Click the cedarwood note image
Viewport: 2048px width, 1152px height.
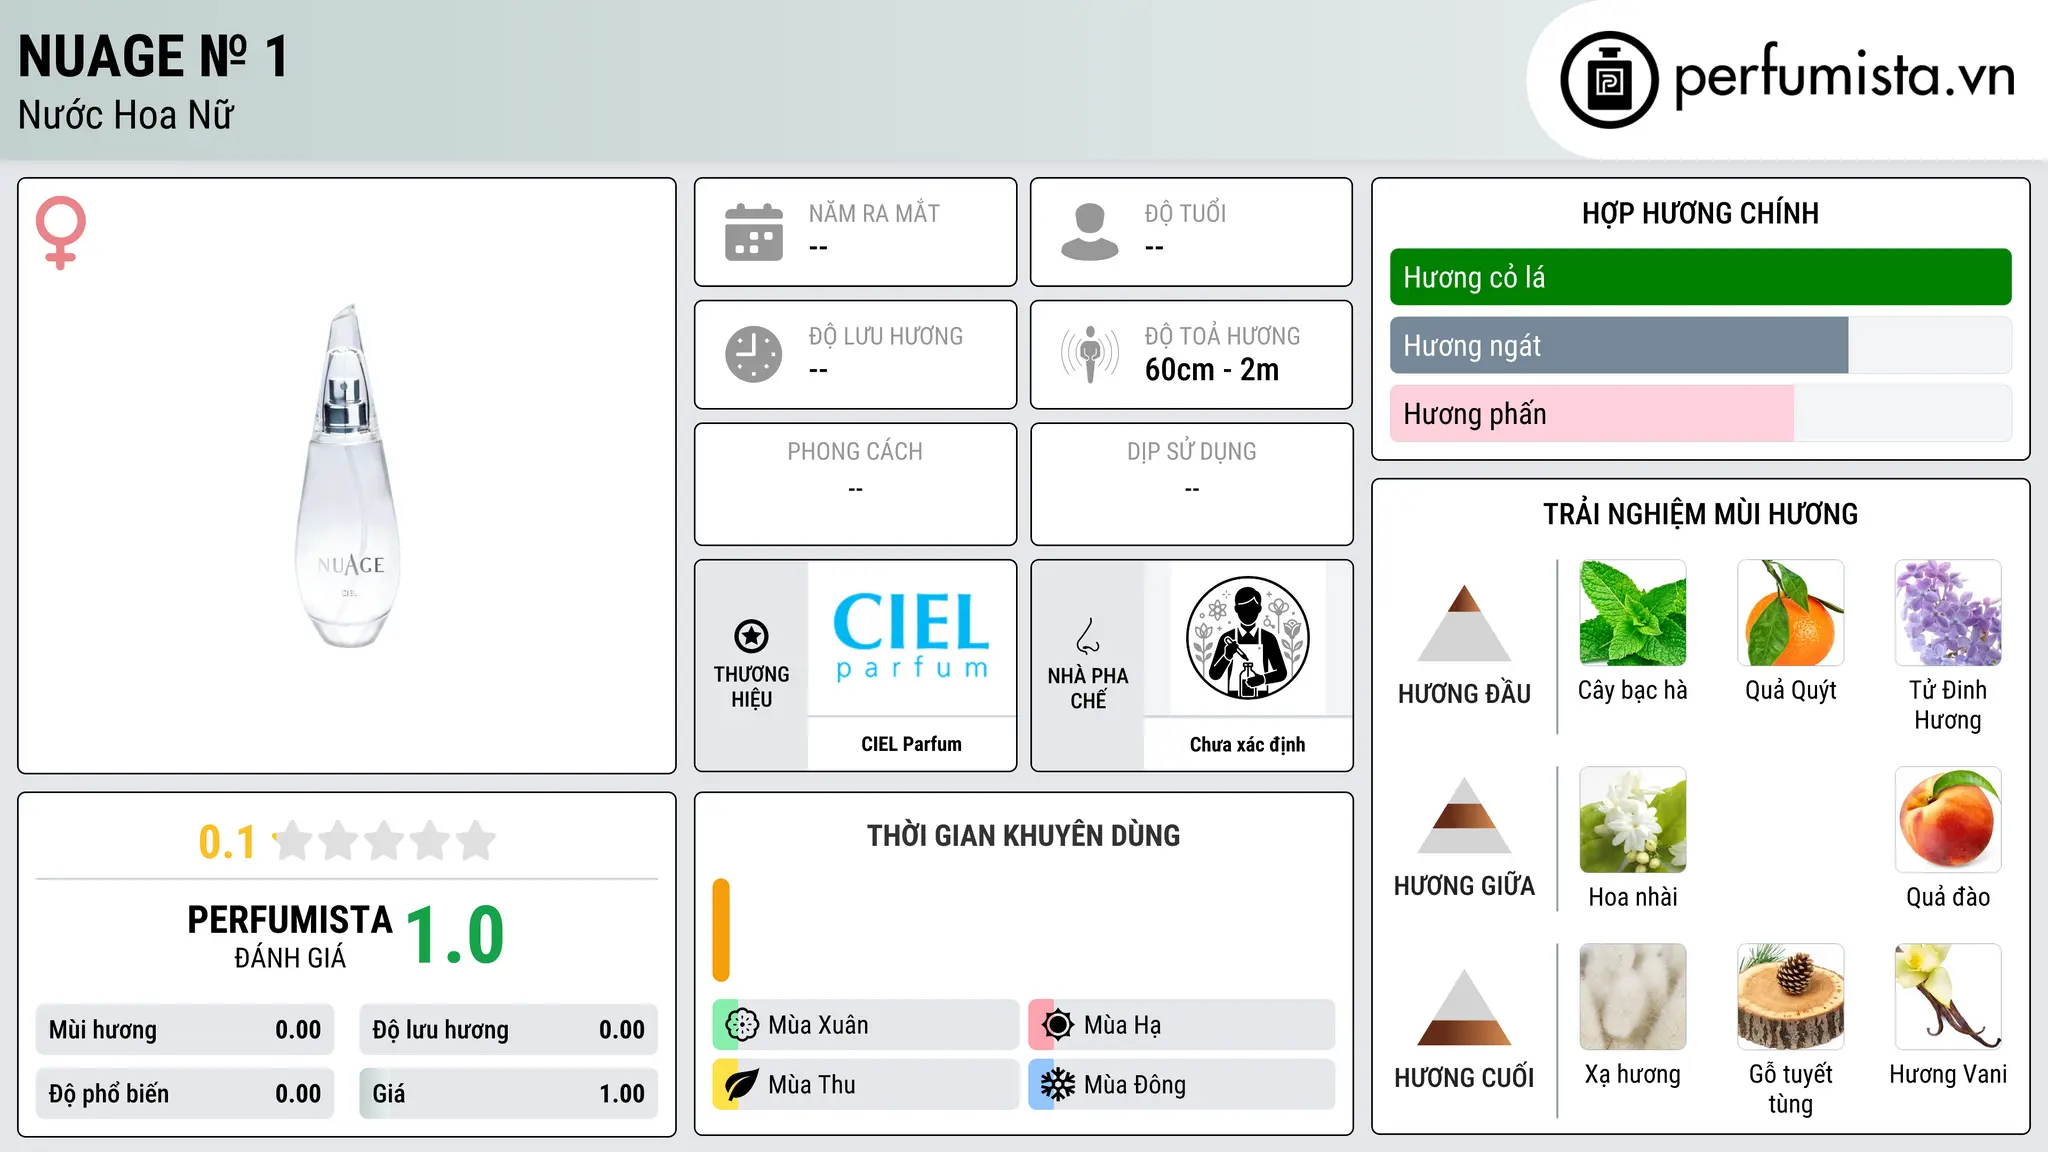[x=1791, y=997]
